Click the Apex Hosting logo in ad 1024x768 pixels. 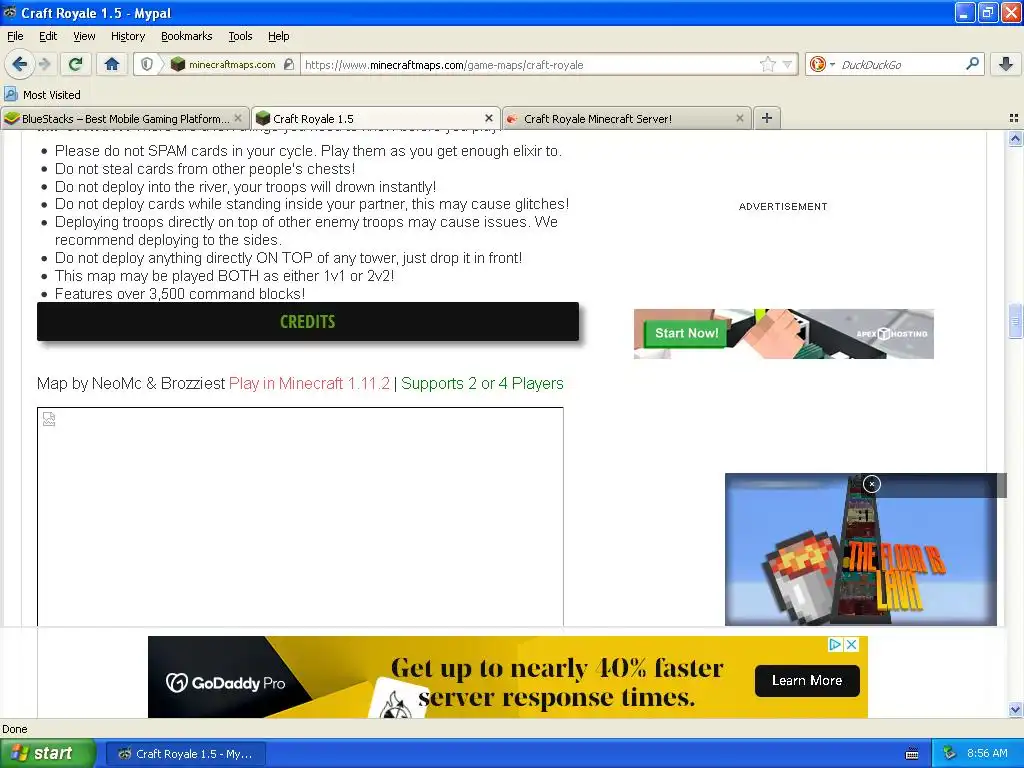point(892,334)
